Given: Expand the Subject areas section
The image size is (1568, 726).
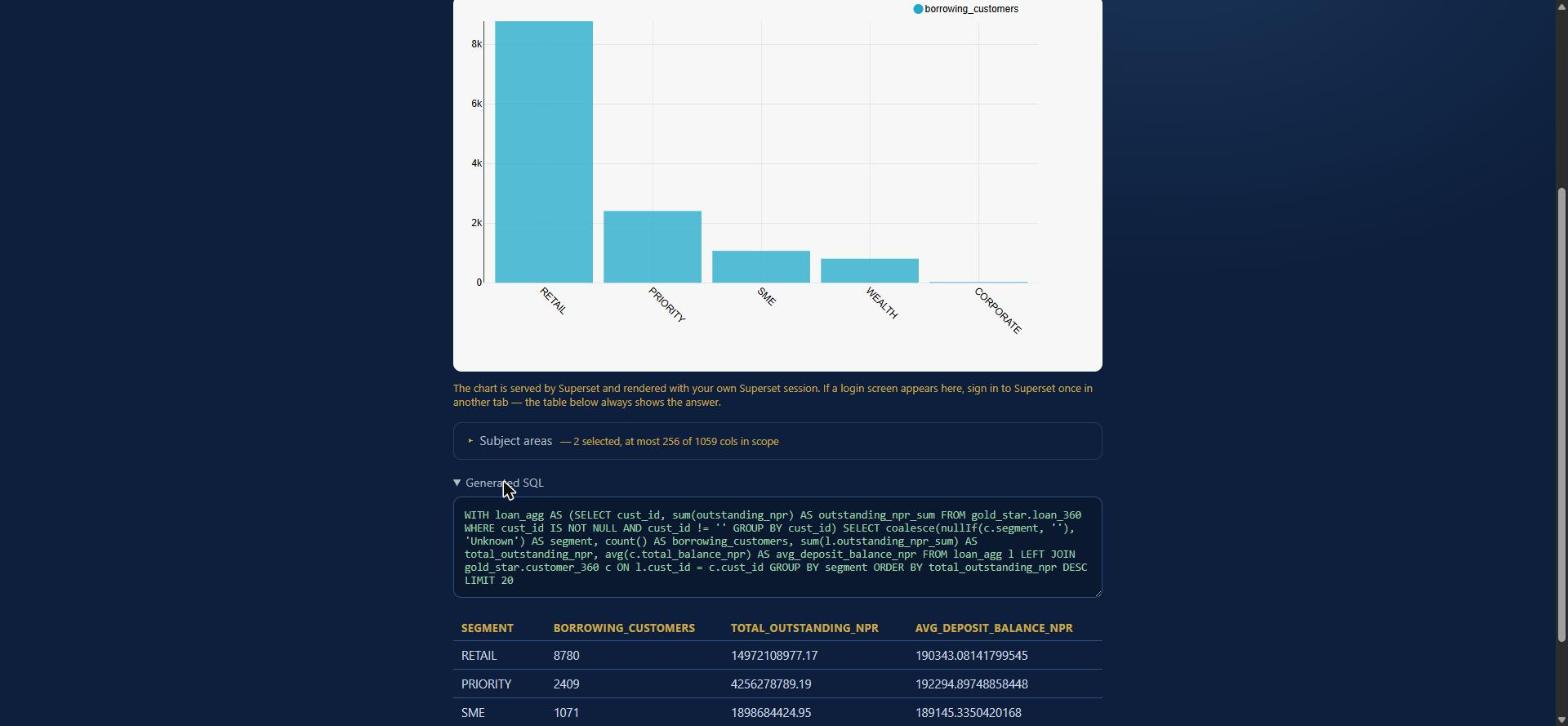Looking at the screenshot, I should [x=778, y=441].
